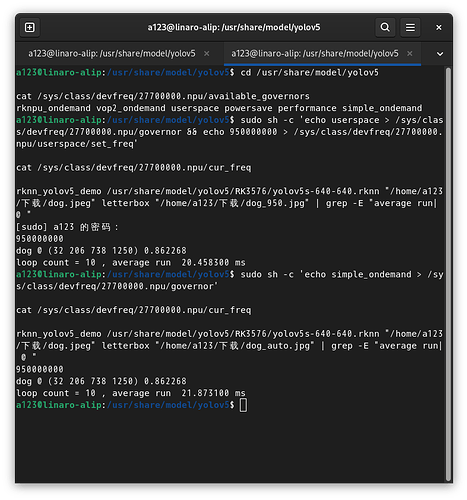Screen dimensions: 467x500
Task: Open the terminal search tool
Action: pyautogui.click(x=385, y=27)
